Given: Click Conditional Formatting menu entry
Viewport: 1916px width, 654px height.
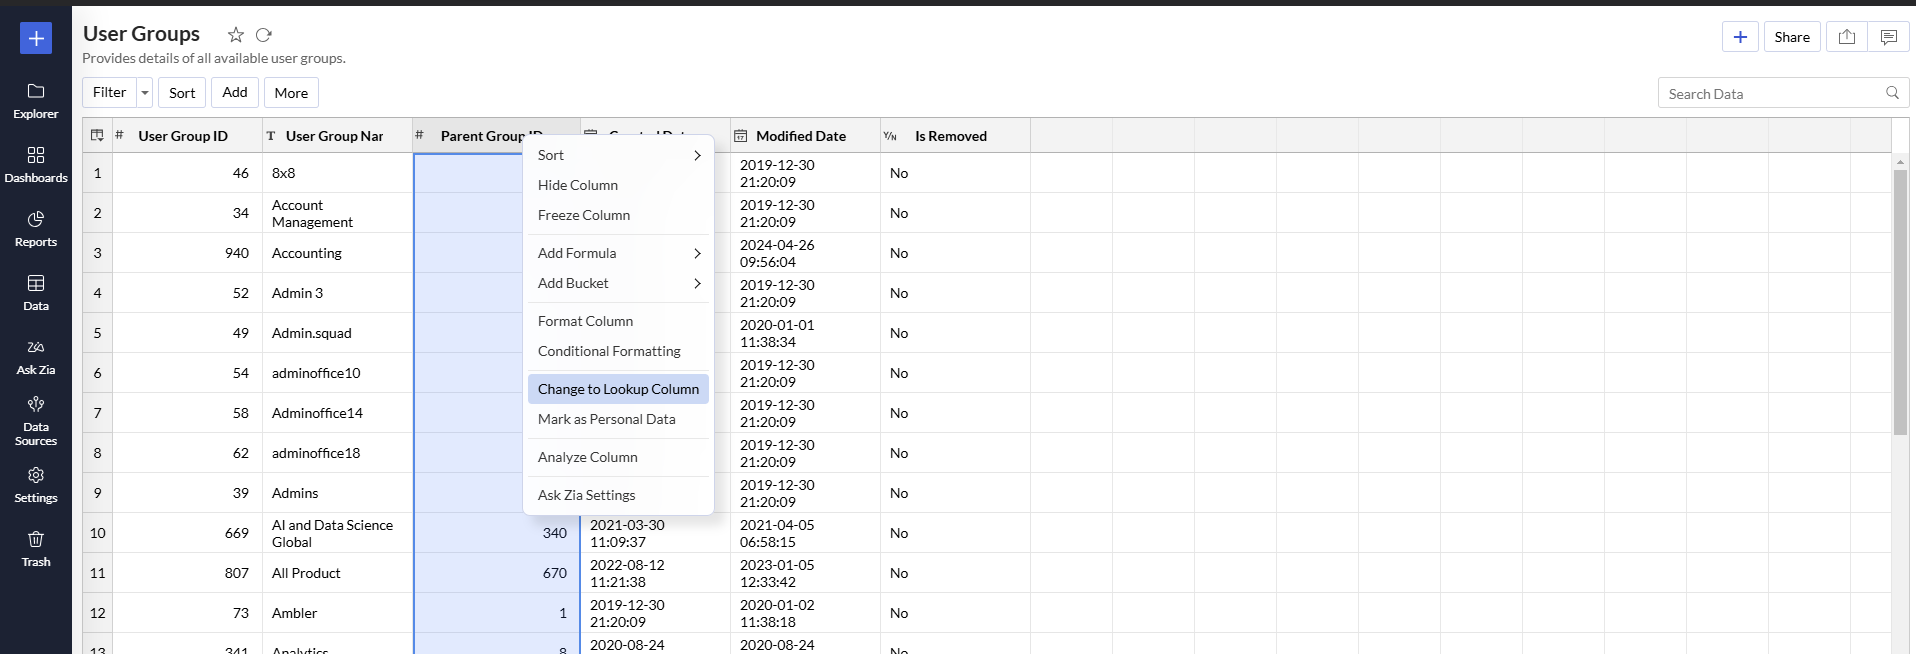Looking at the screenshot, I should point(609,351).
